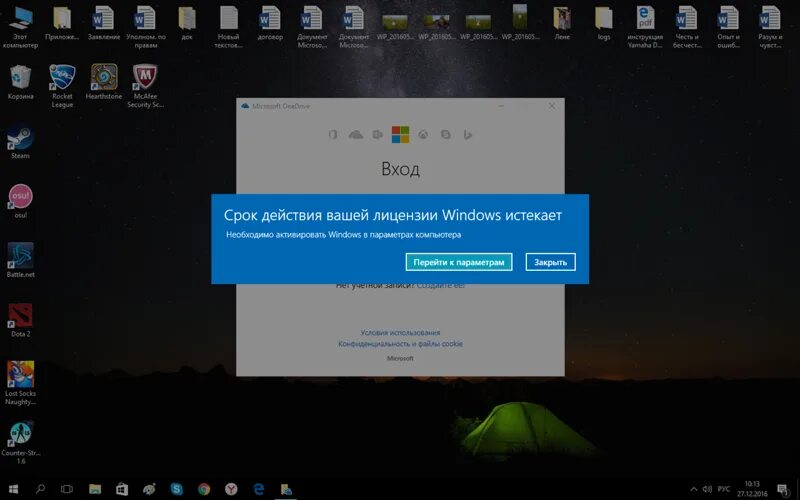Open the Windows Start menu

[x=14, y=489]
